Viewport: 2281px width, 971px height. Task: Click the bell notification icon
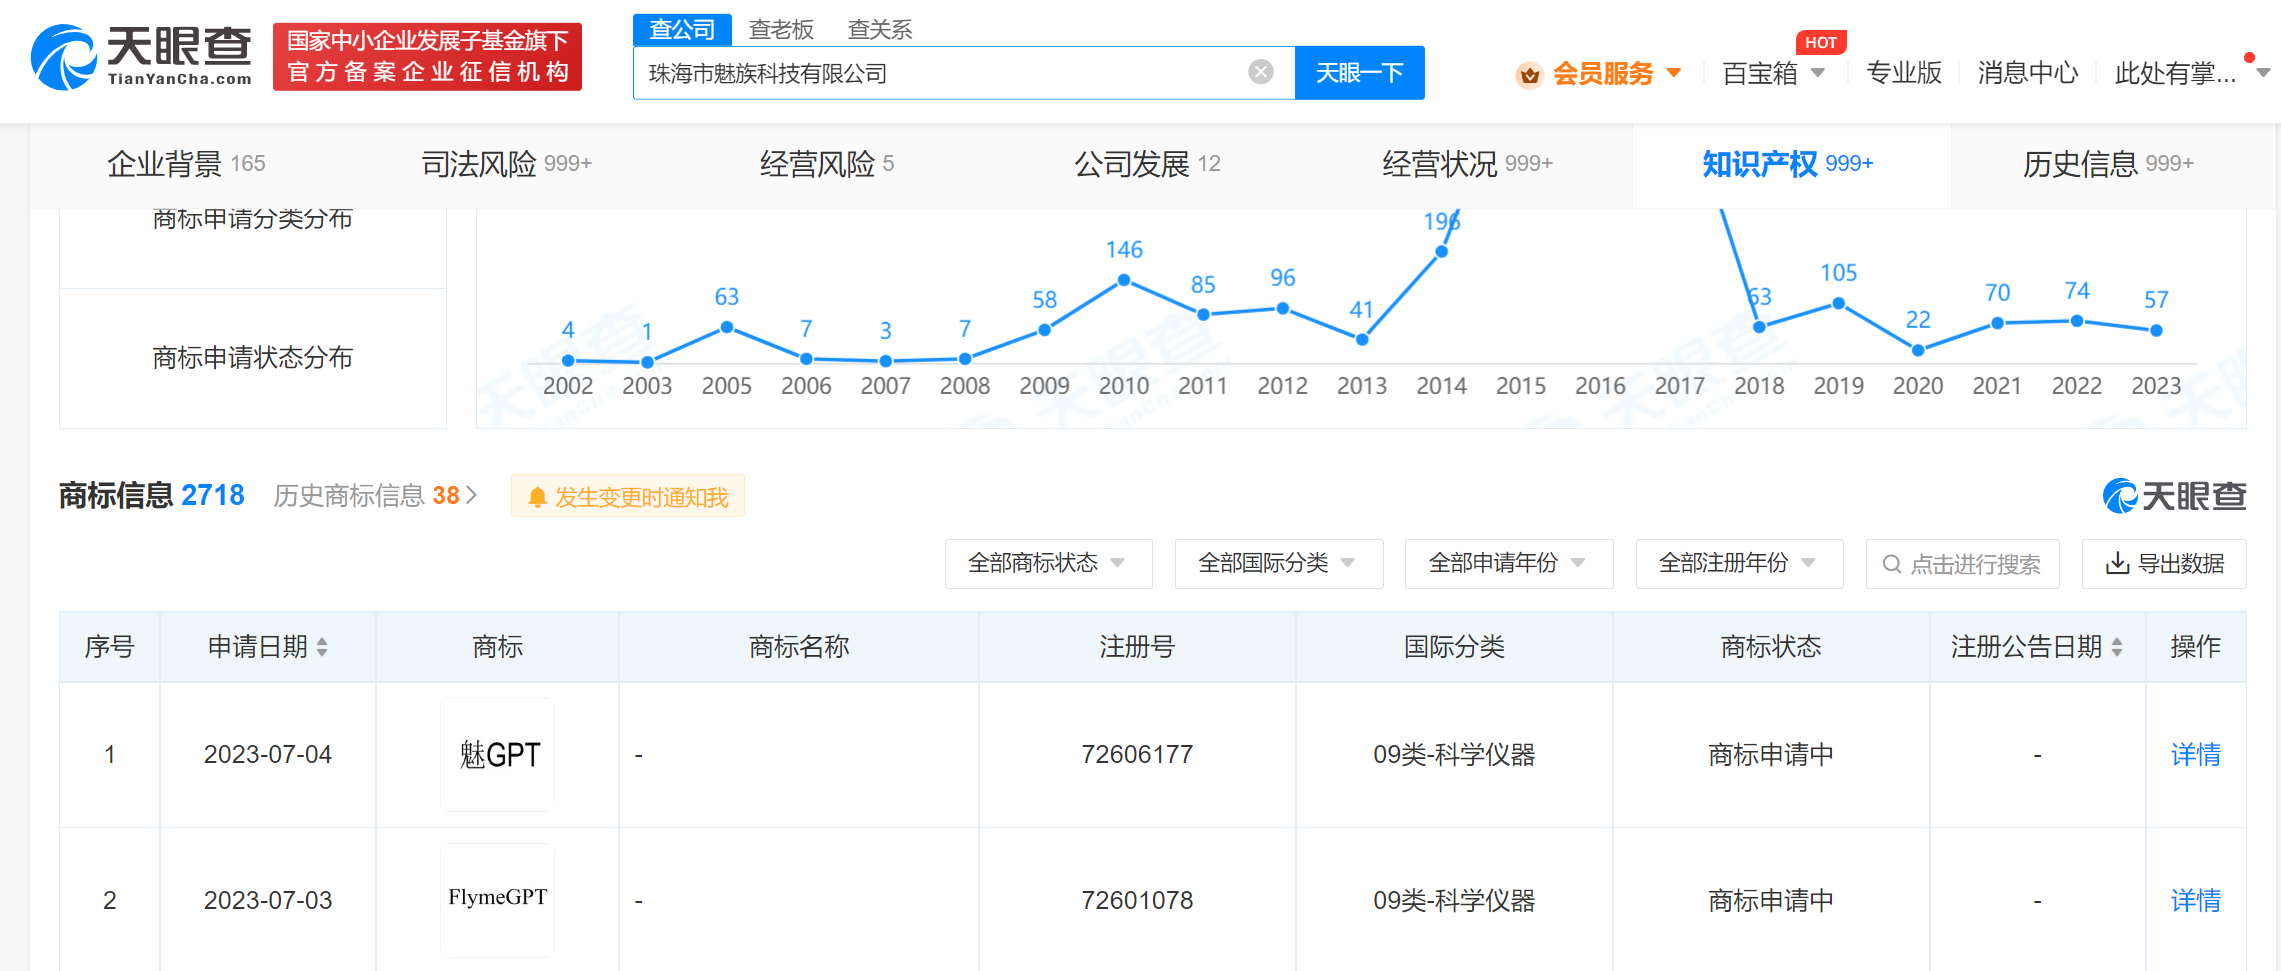(537, 497)
